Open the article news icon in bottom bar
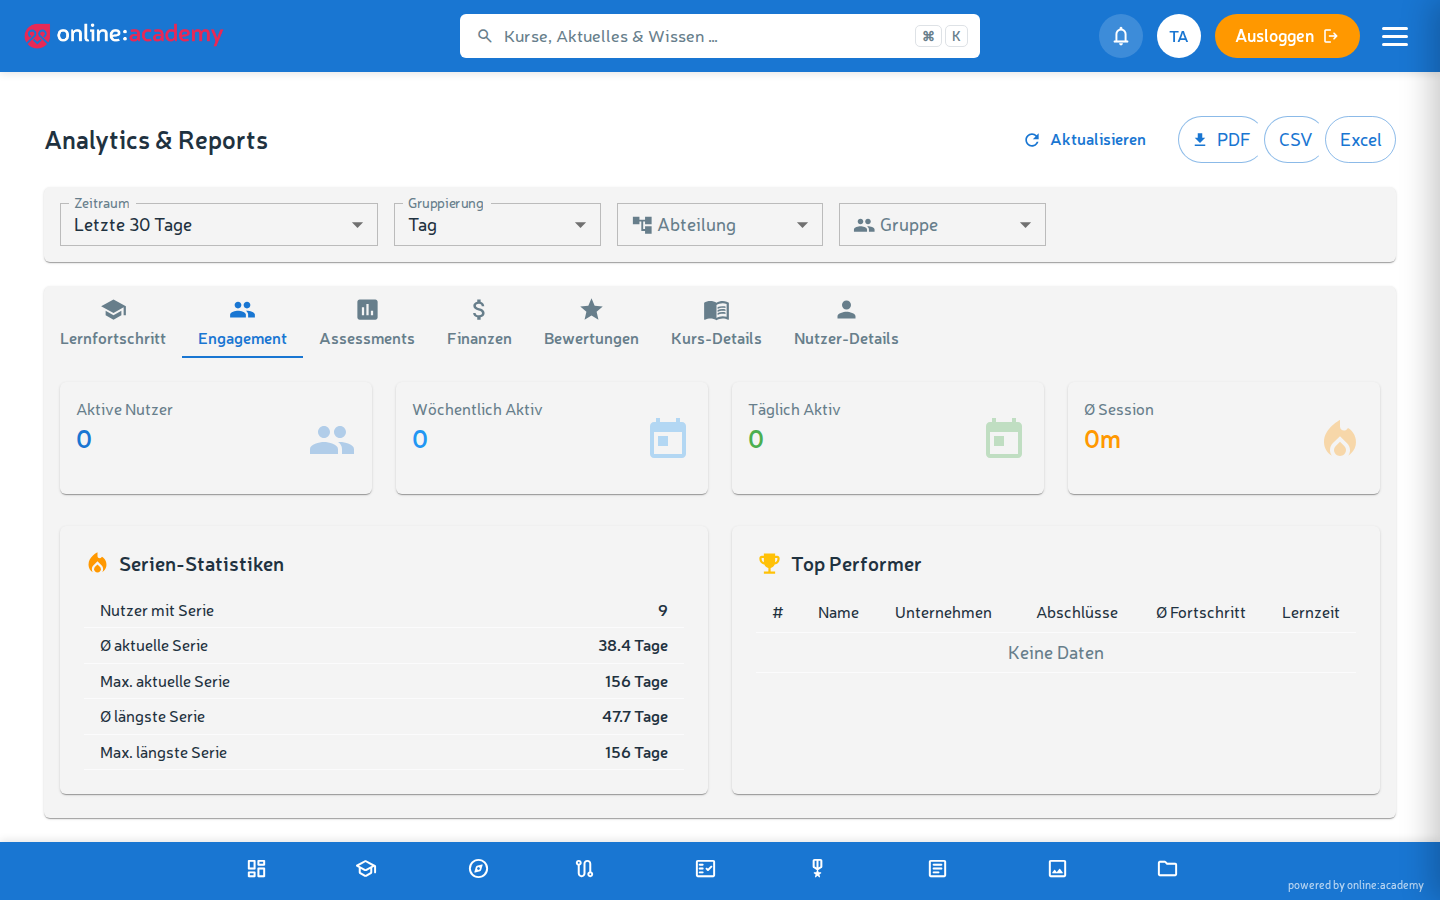1440x900 pixels. pyautogui.click(x=937, y=869)
